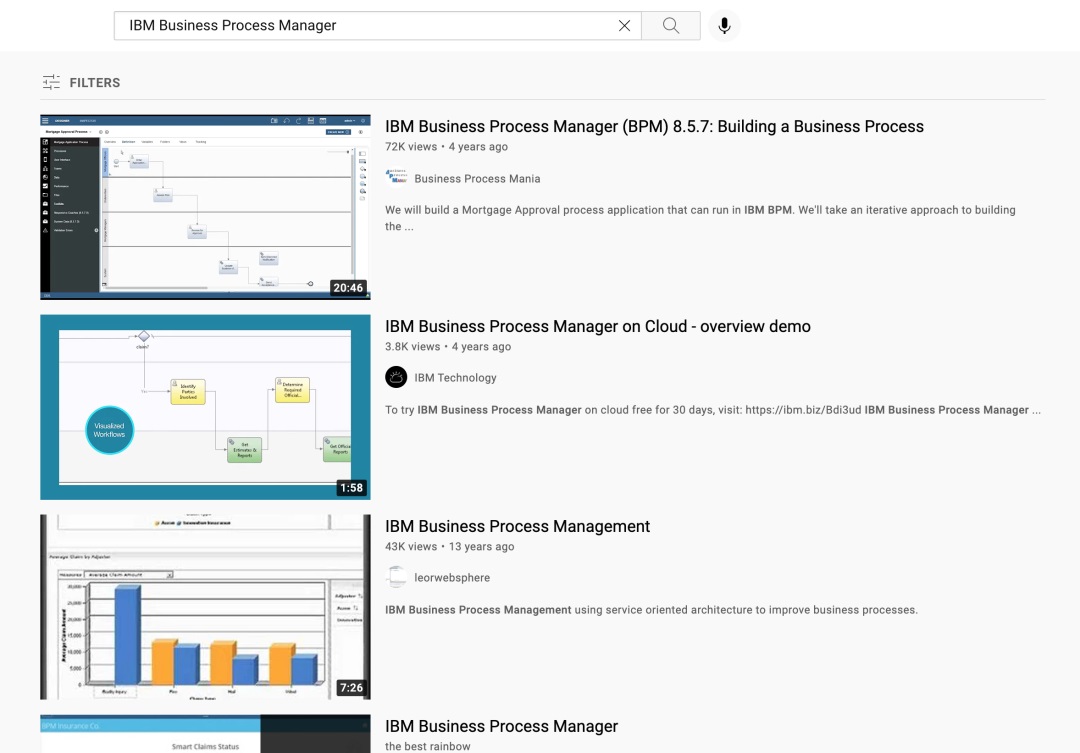Click '72K views • 4 years ago' text
The height and width of the screenshot is (753, 1080).
(446, 147)
